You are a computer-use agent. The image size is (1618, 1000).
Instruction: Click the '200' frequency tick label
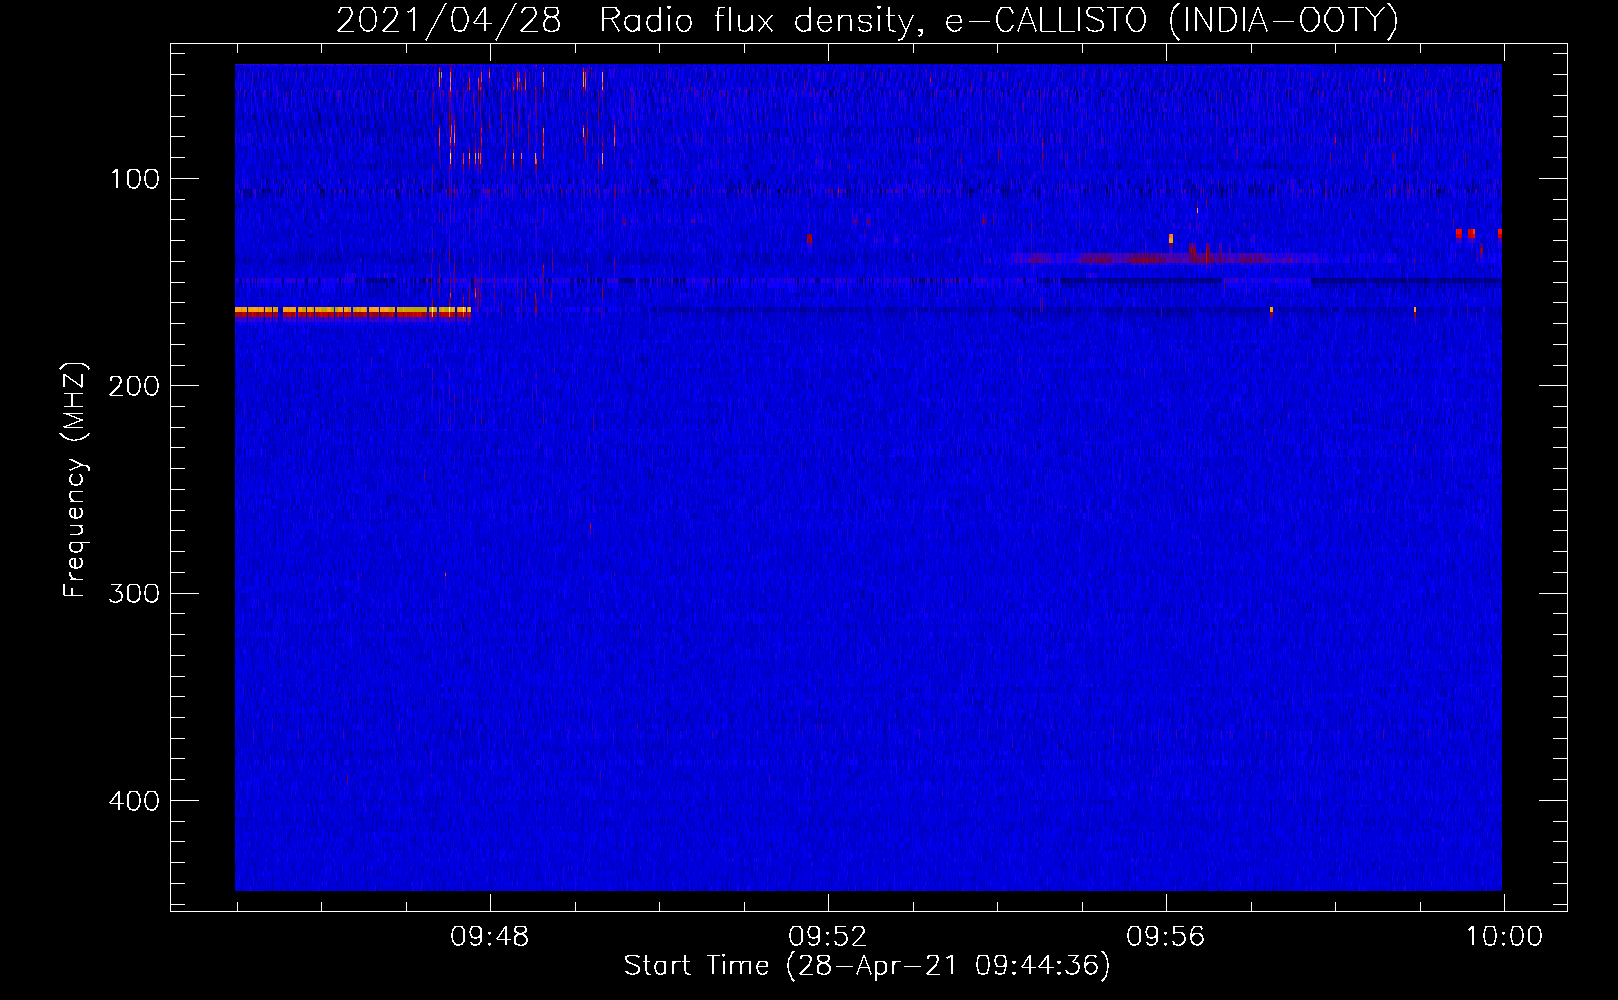pos(134,386)
